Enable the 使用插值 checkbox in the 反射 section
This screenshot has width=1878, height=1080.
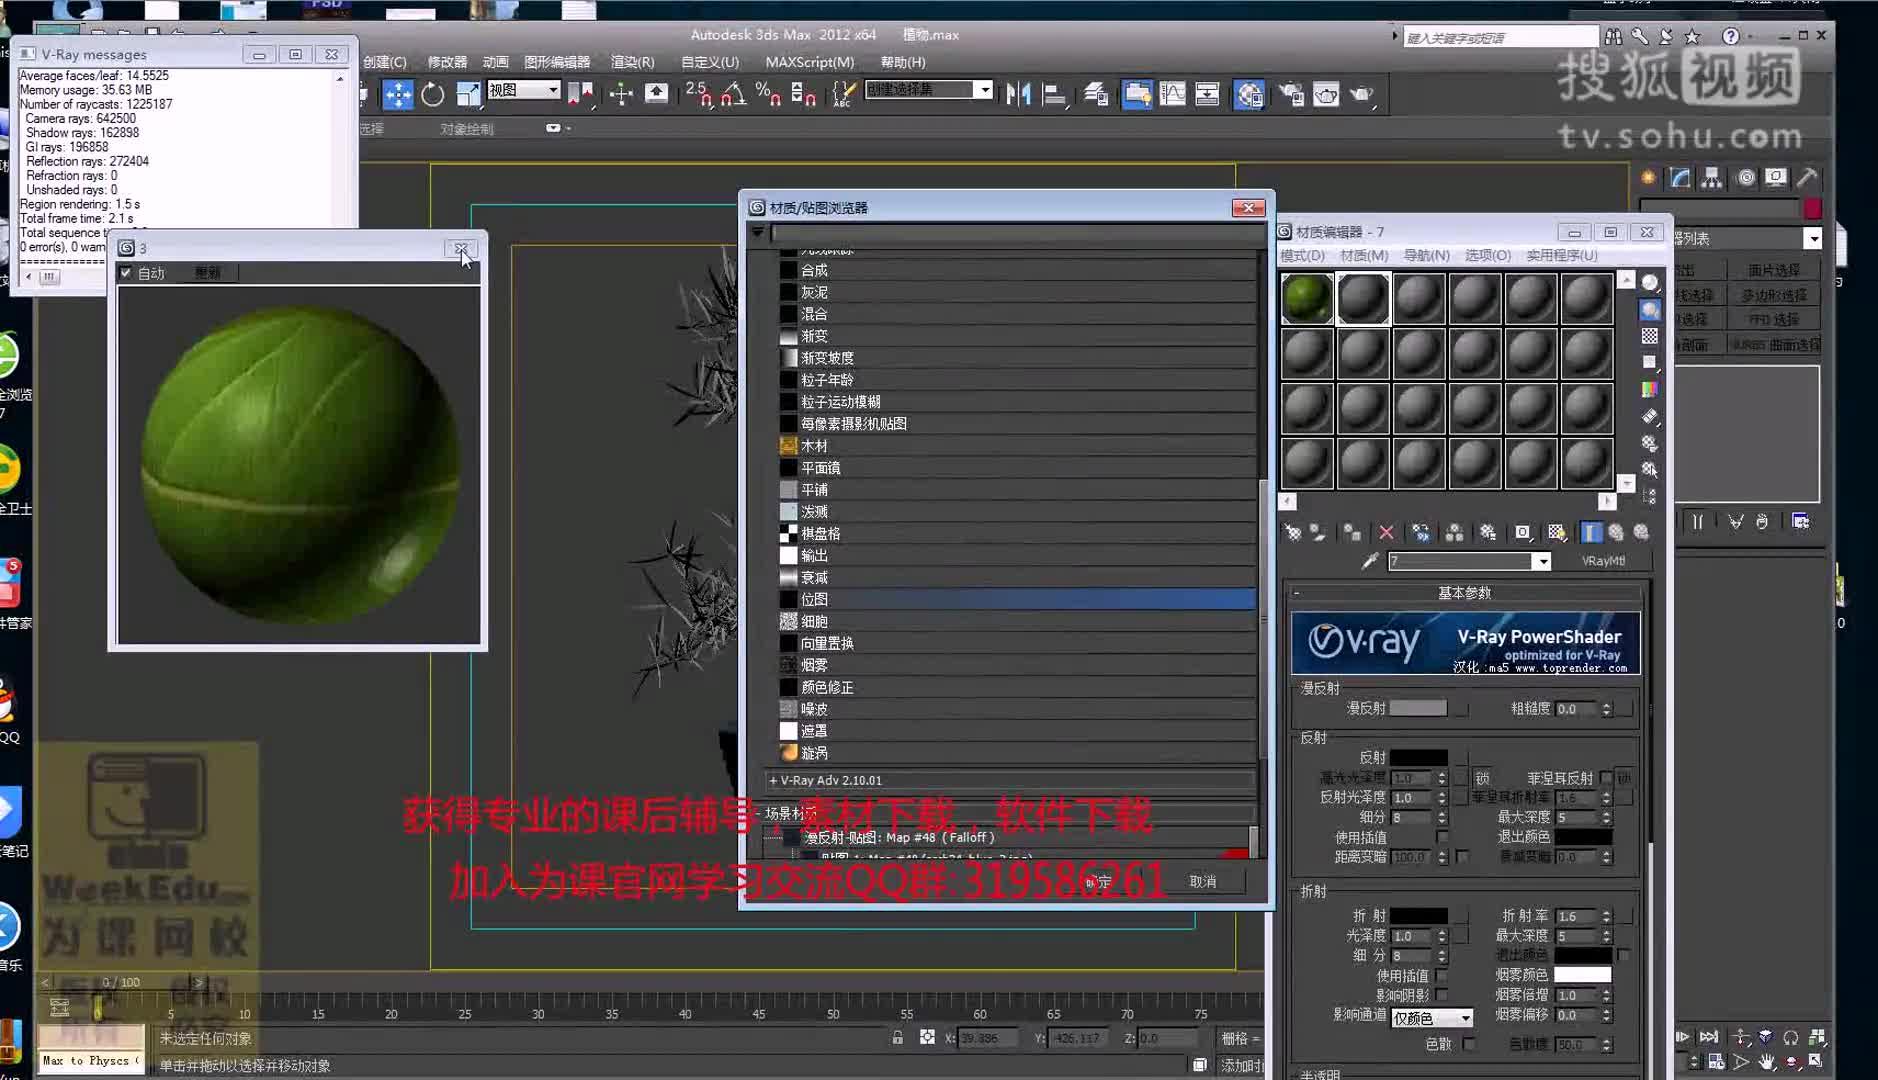click(1440, 838)
